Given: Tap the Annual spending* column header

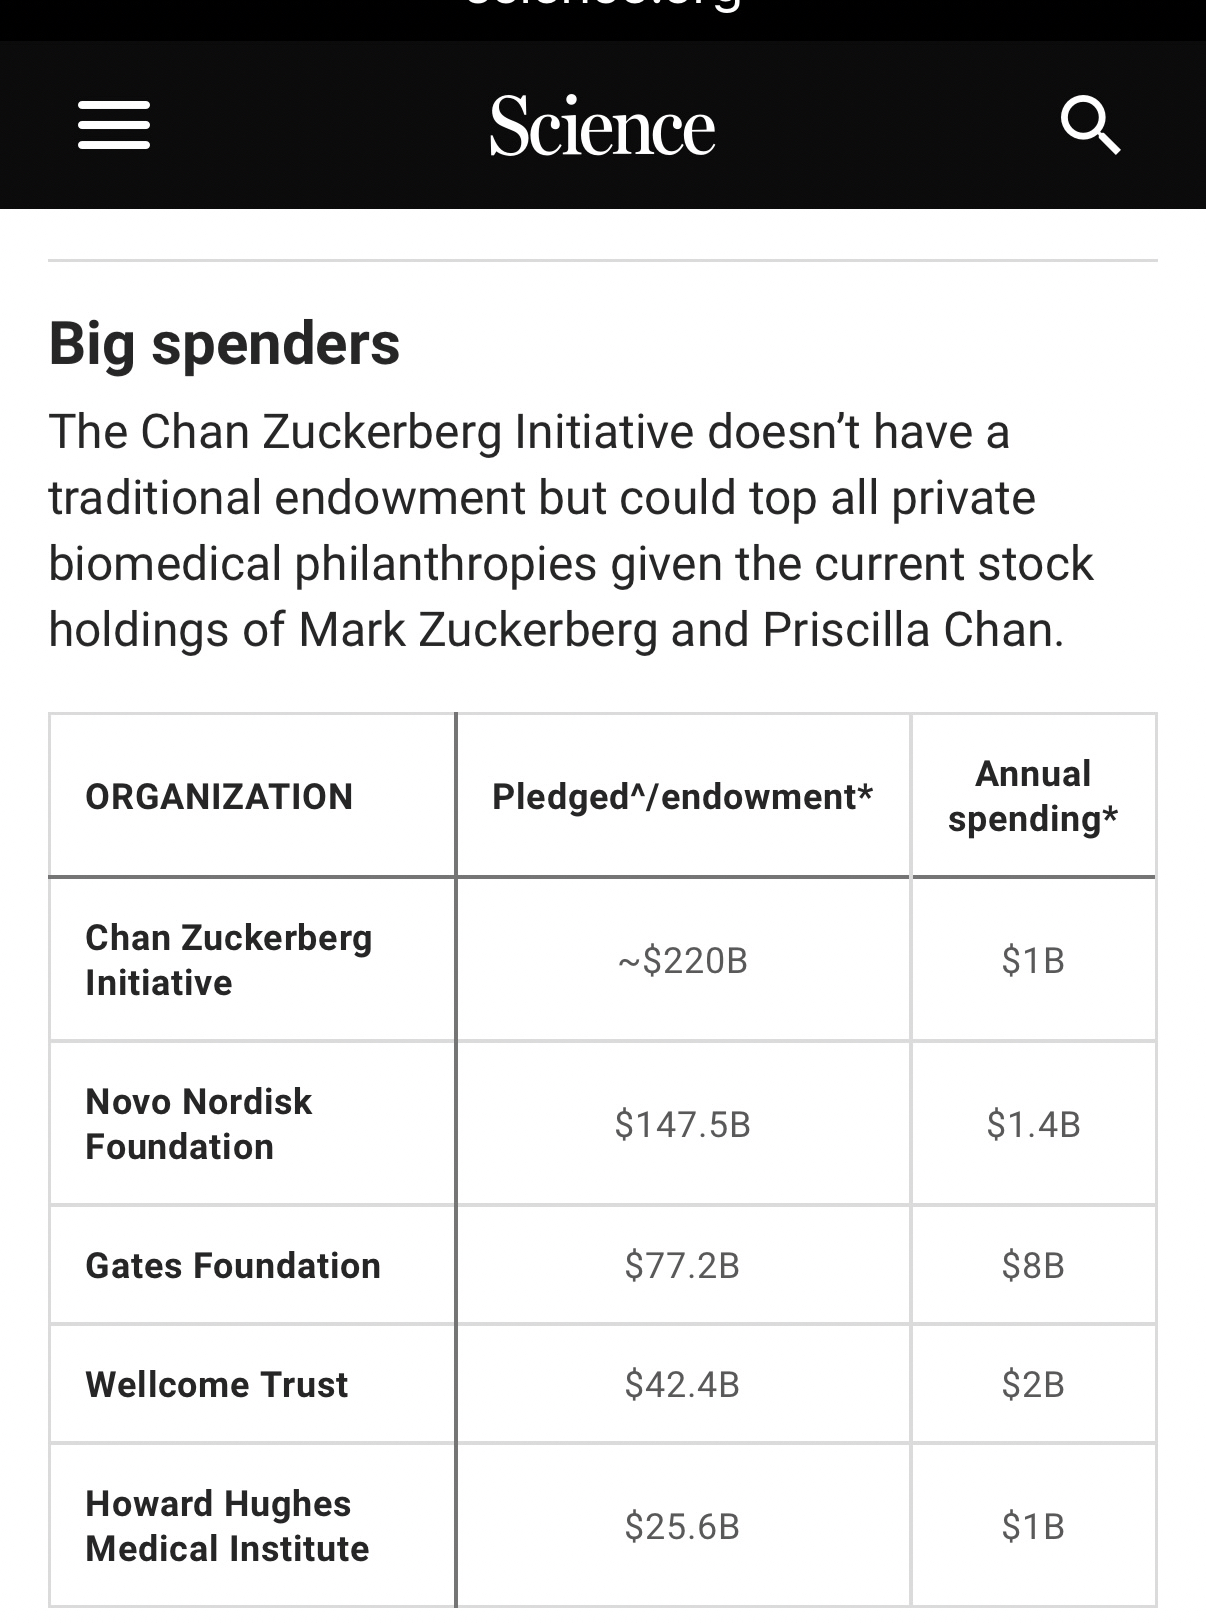Looking at the screenshot, I should [1033, 796].
